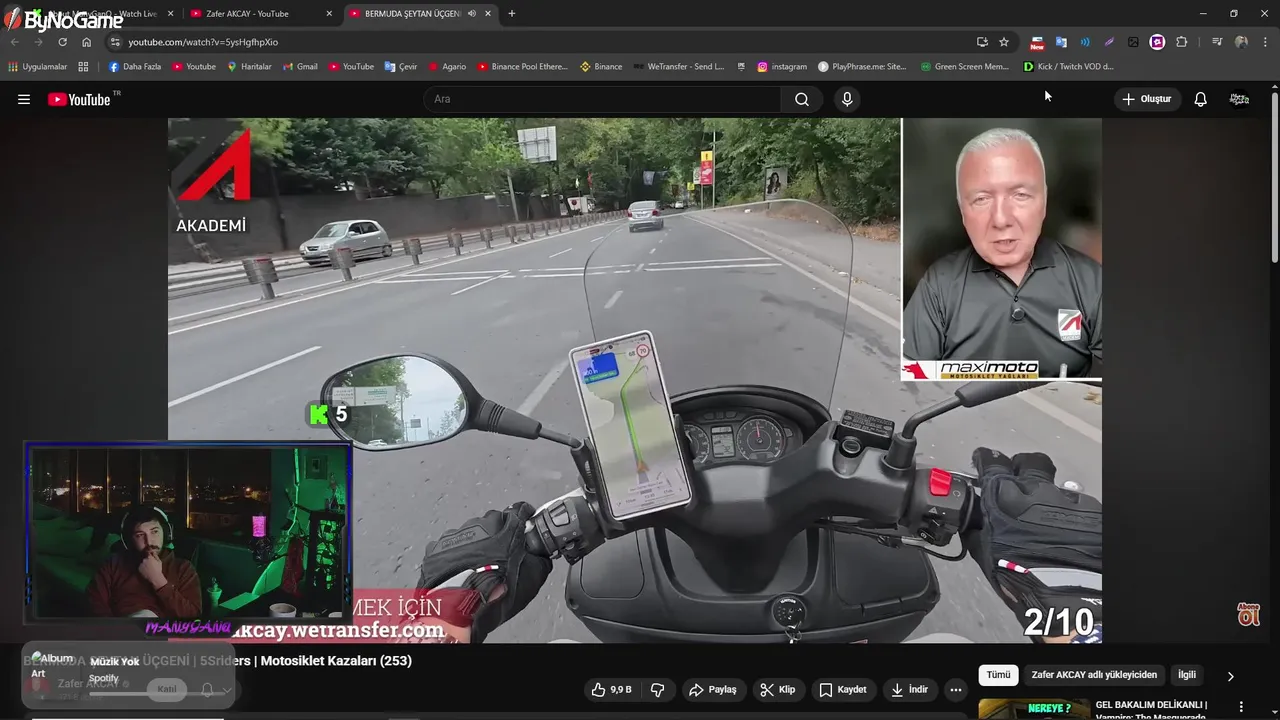Open the Kick / Twitch VOD bookmark
This screenshot has width=1280, height=720.
[1068, 67]
